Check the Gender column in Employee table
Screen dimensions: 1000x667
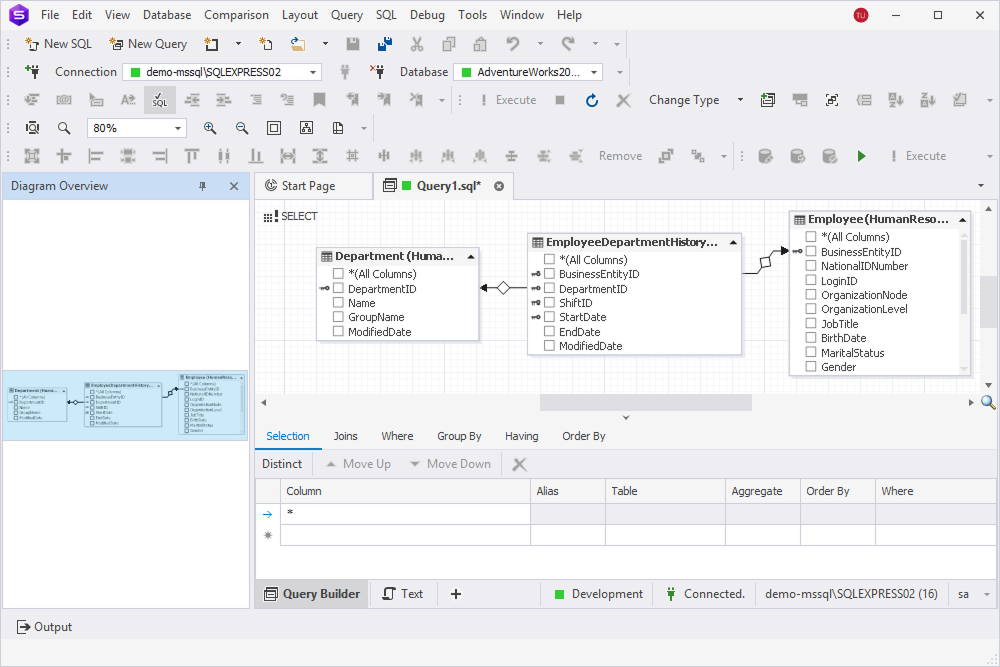pyautogui.click(x=810, y=366)
